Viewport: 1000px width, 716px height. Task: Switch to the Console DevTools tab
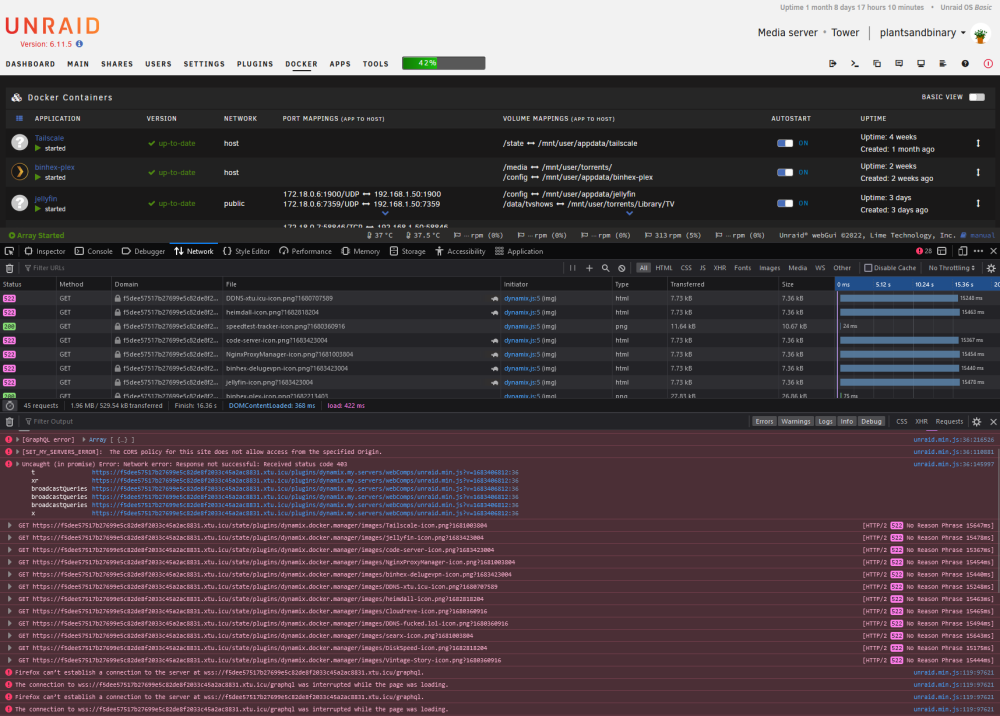(x=94, y=251)
